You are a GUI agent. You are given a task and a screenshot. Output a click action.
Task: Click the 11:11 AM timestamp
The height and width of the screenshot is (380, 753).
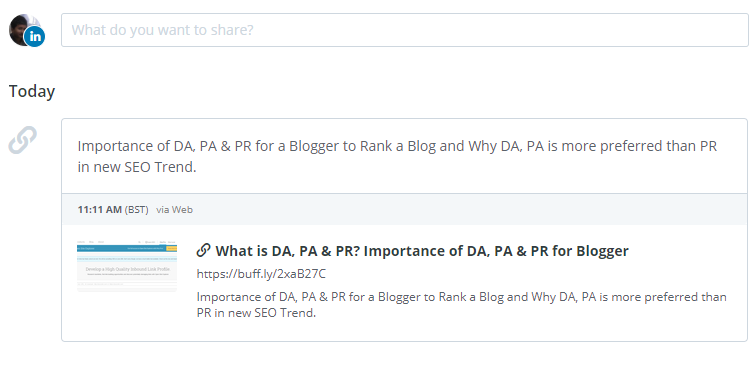click(99, 209)
